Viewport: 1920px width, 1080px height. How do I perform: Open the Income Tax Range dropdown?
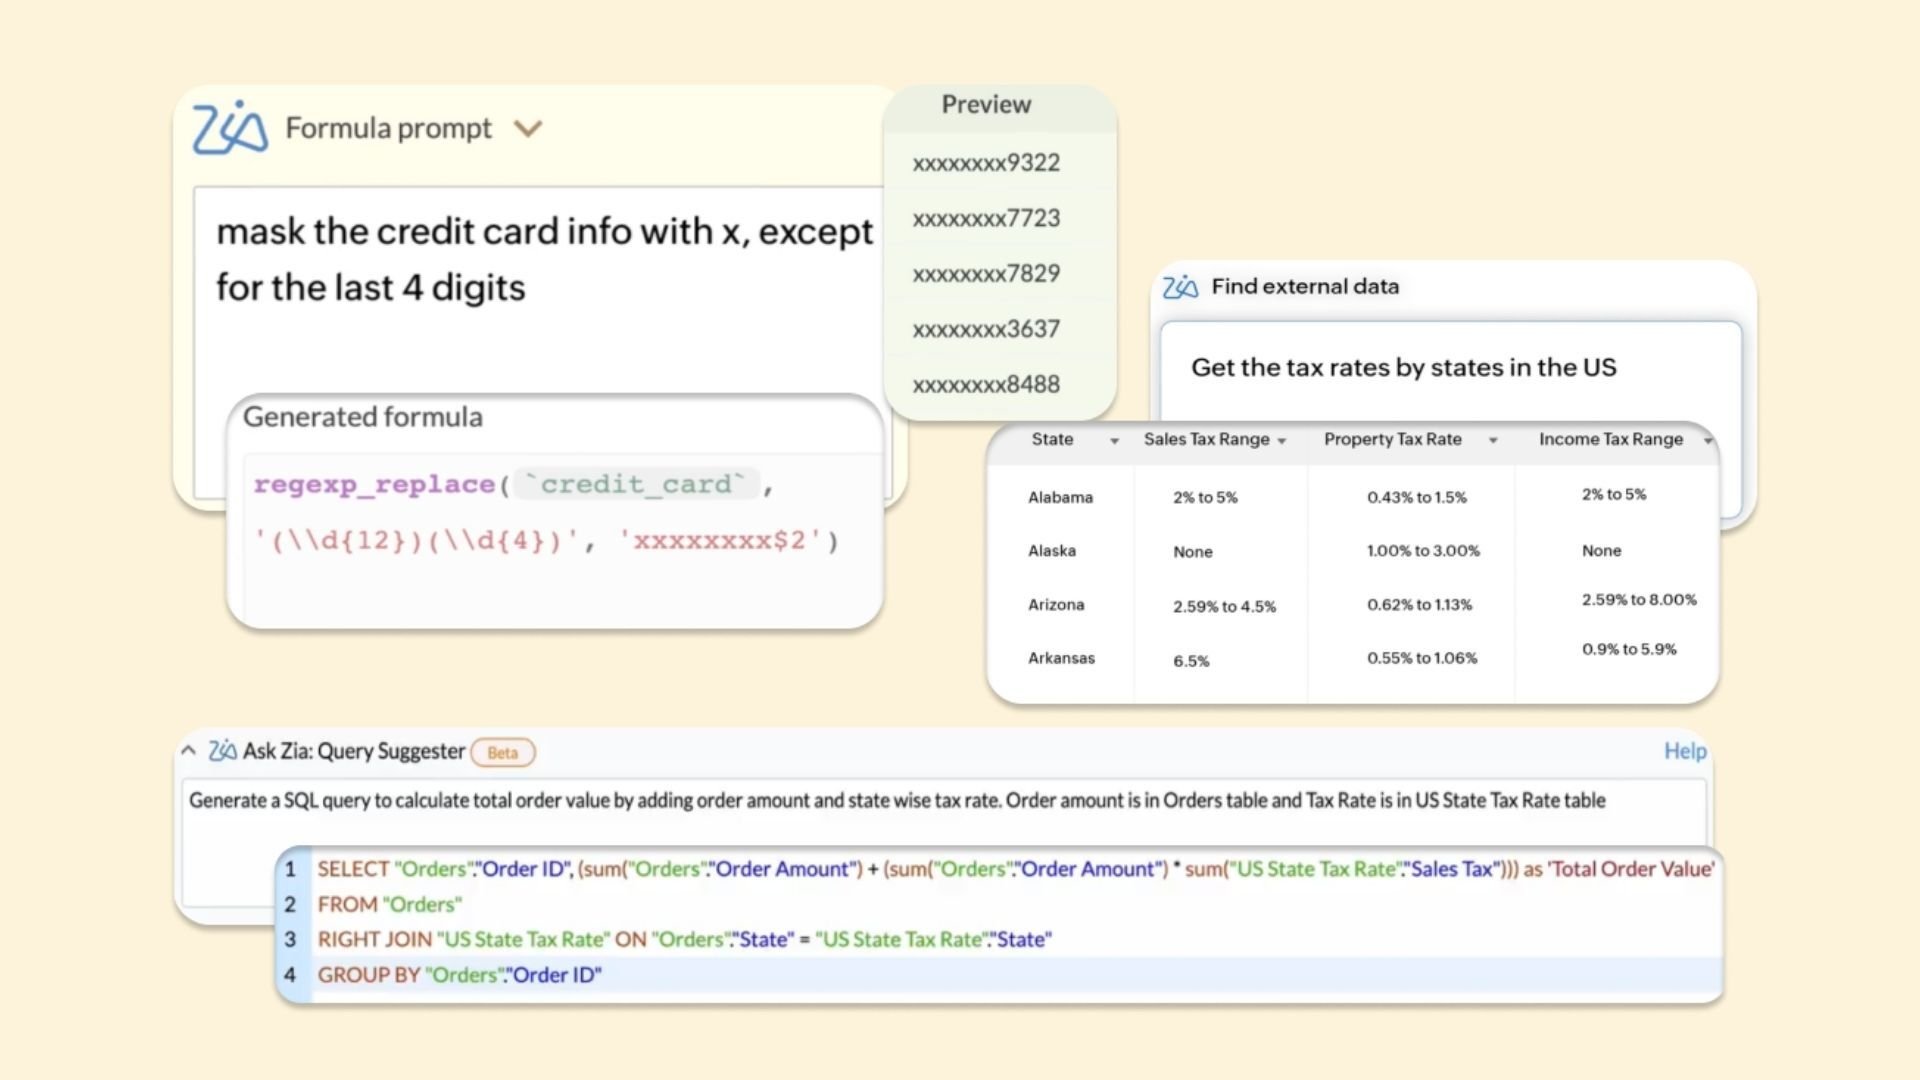click(1706, 439)
